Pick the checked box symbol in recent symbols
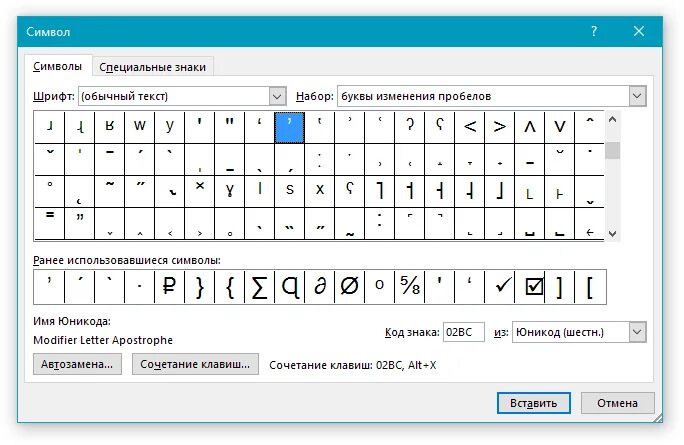 530,287
